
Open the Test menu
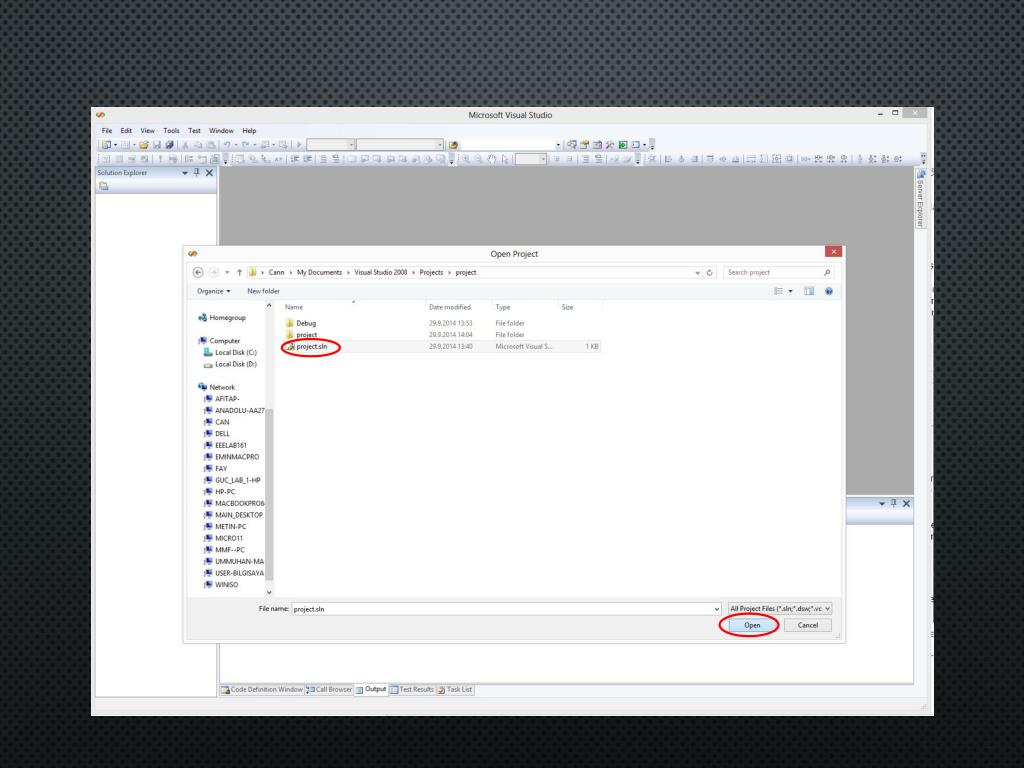[x=195, y=131]
